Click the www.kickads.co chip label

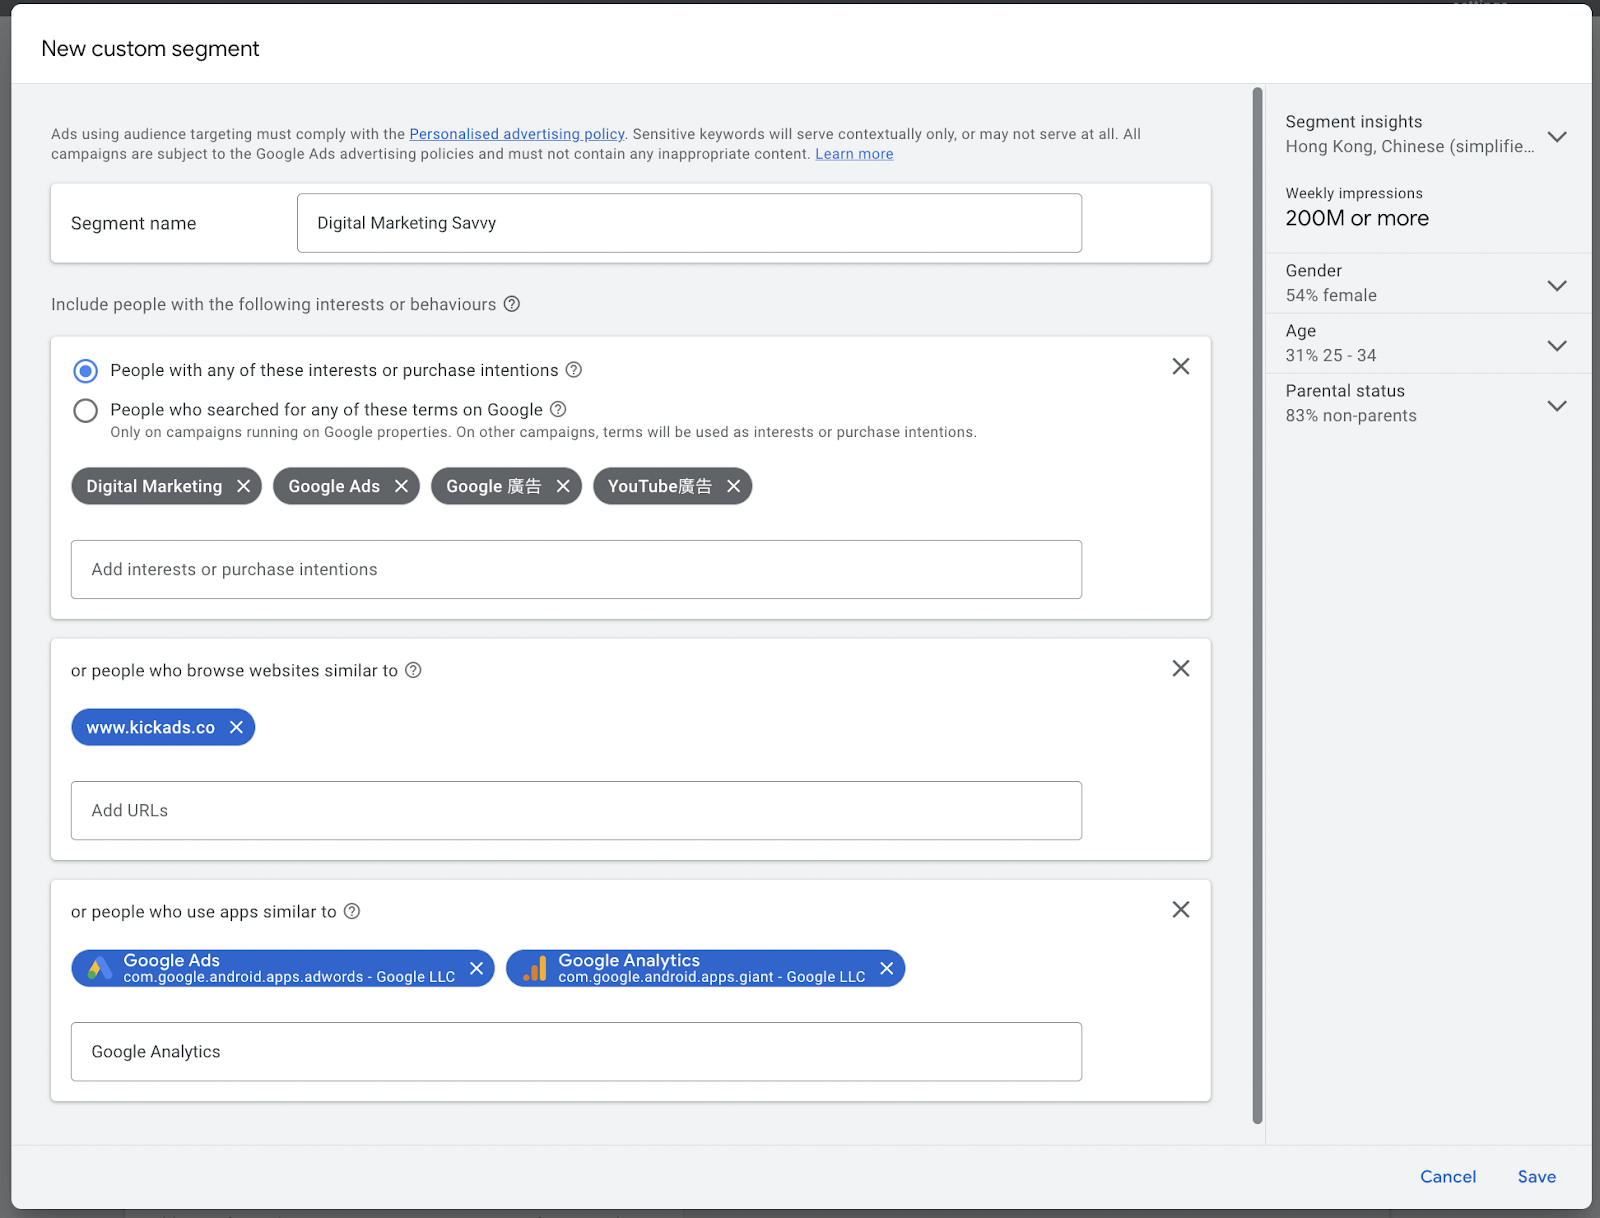(150, 727)
